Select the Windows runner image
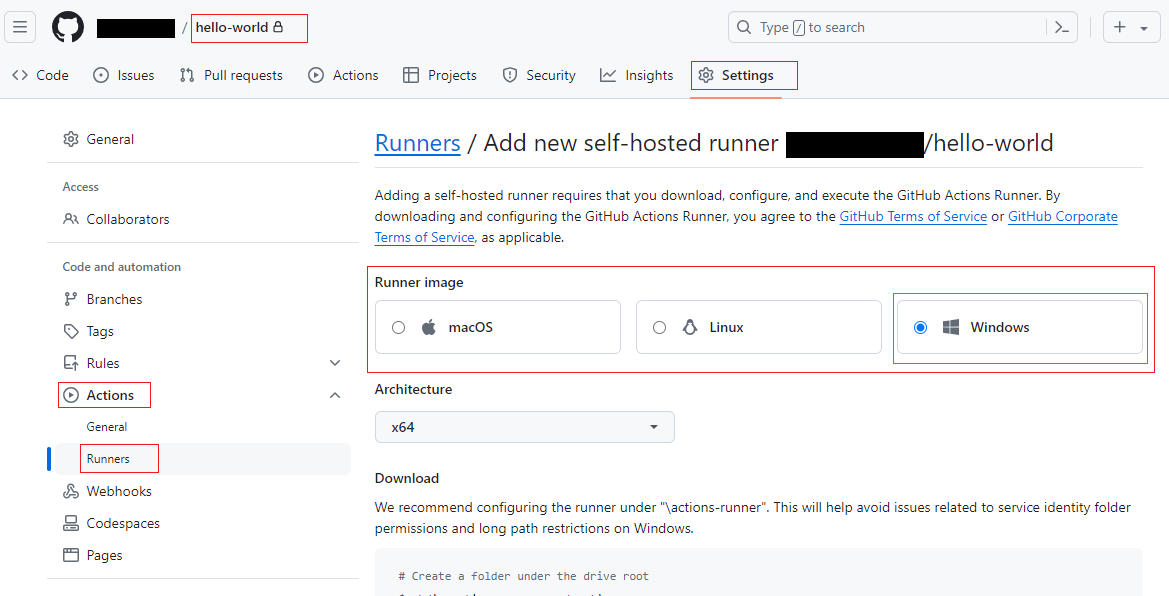The width and height of the screenshot is (1169, 596). [x=921, y=326]
